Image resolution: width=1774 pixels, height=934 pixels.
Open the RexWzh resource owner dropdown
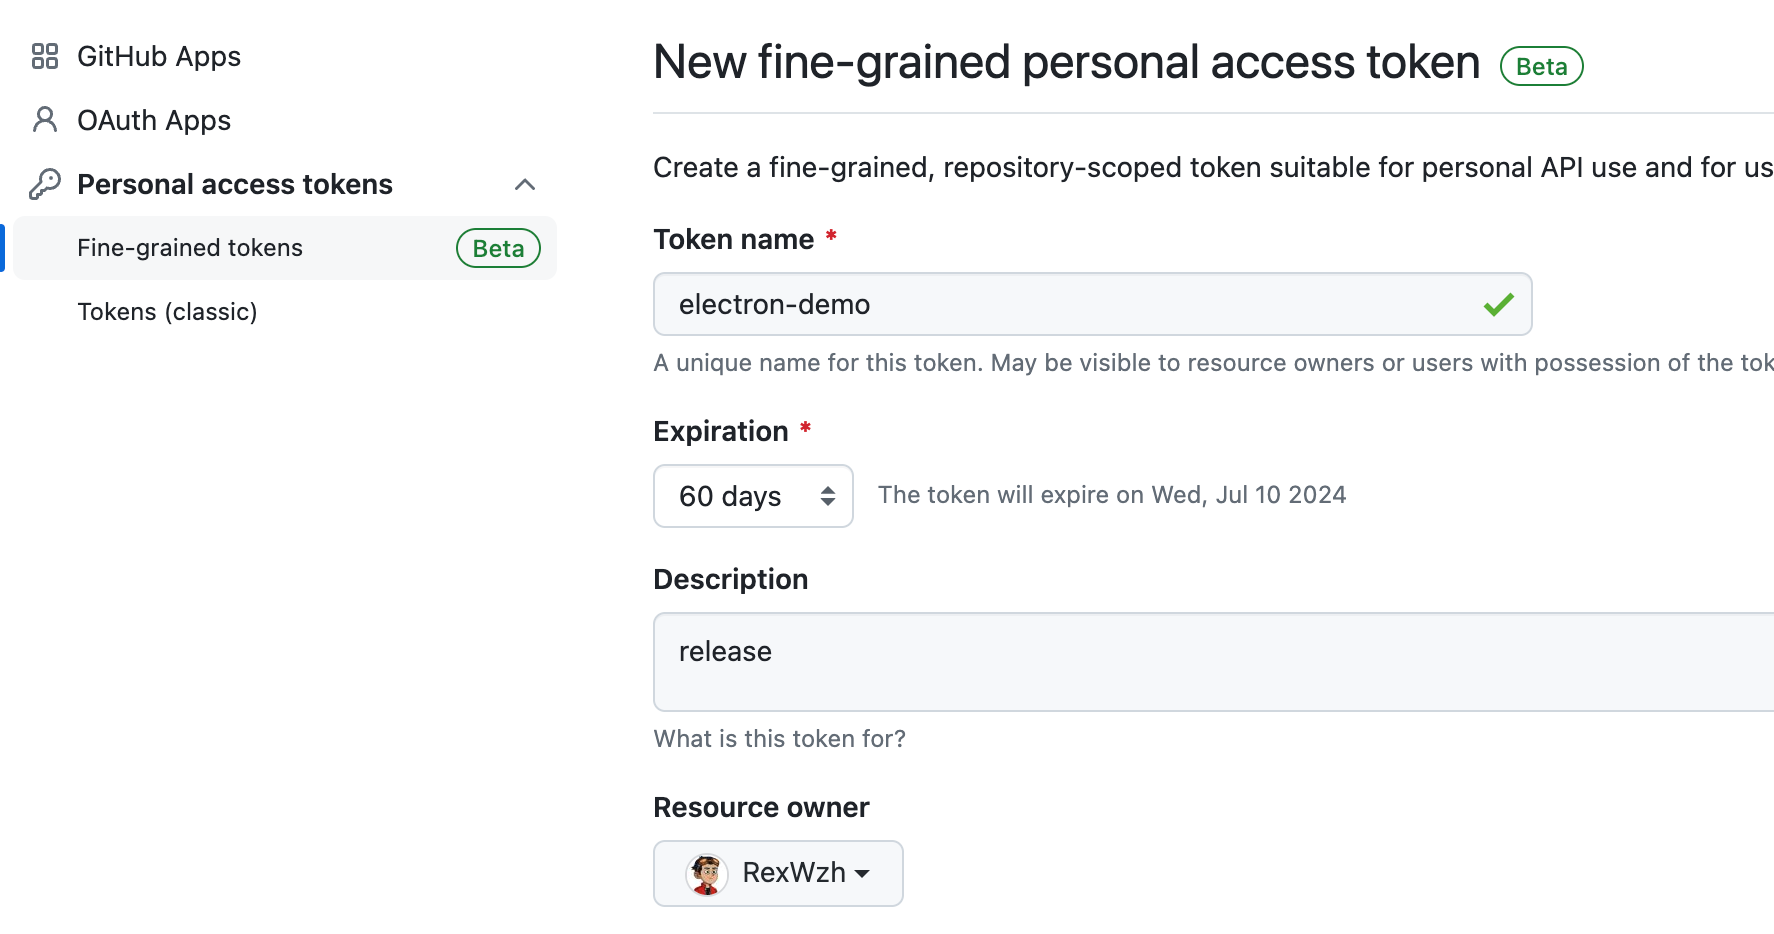click(778, 873)
